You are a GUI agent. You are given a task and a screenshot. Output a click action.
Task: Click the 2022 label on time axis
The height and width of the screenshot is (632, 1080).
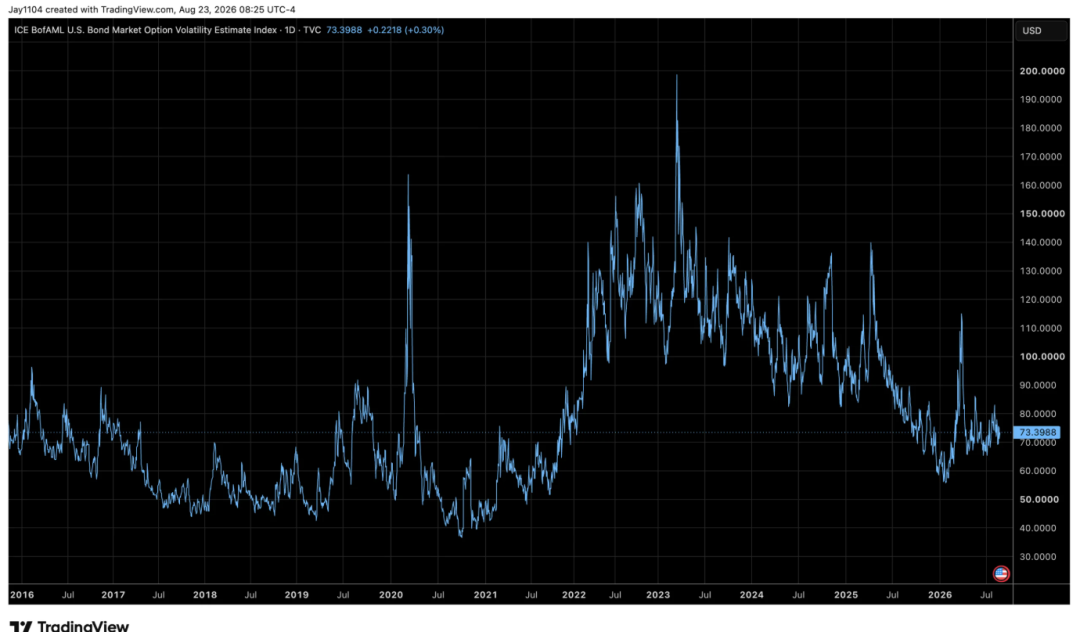574,595
